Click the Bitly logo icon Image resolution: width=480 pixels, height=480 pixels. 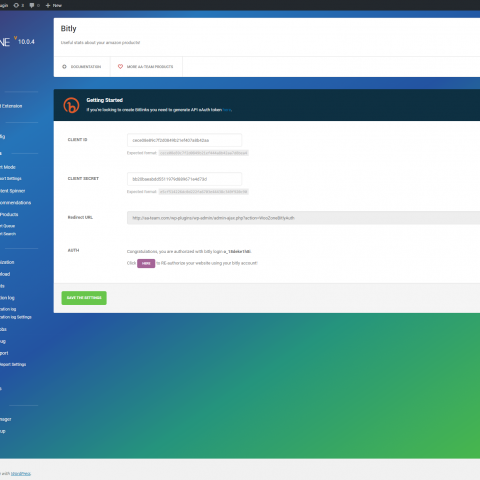[71, 105]
